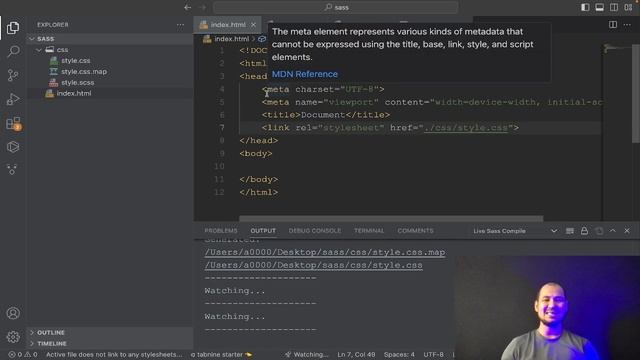The width and height of the screenshot is (640, 360).
Task: Open the style.css.map path link in output
Action: [x=324, y=252]
